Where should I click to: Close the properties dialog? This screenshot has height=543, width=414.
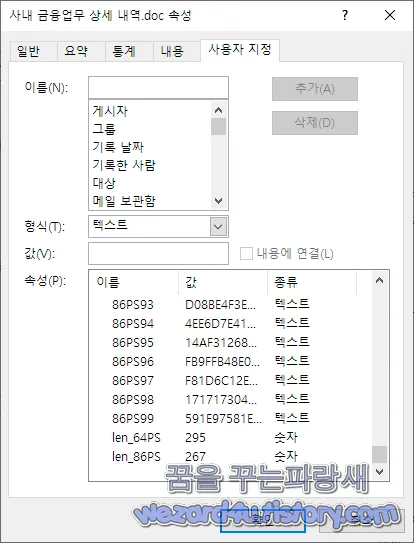tap(390, 15)
